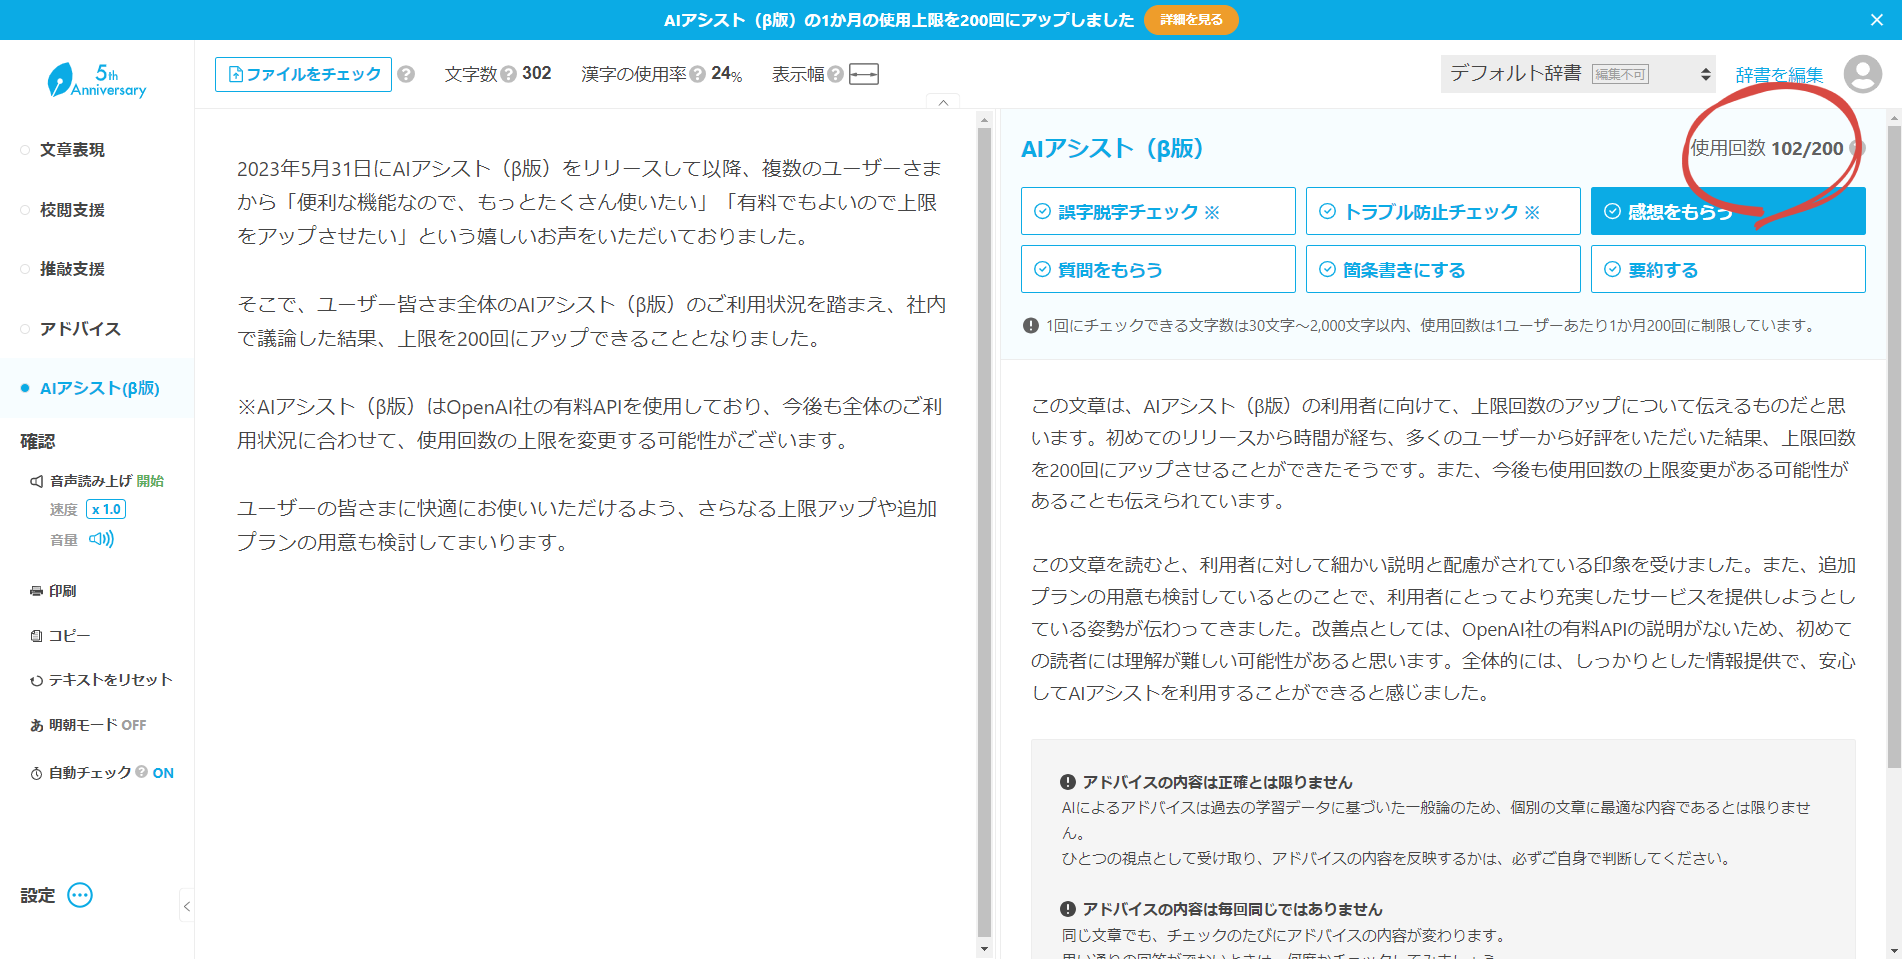Open 設定 ellipsis settings icon
Viewport: 1902px width, 959px height.
pos(80,895)
